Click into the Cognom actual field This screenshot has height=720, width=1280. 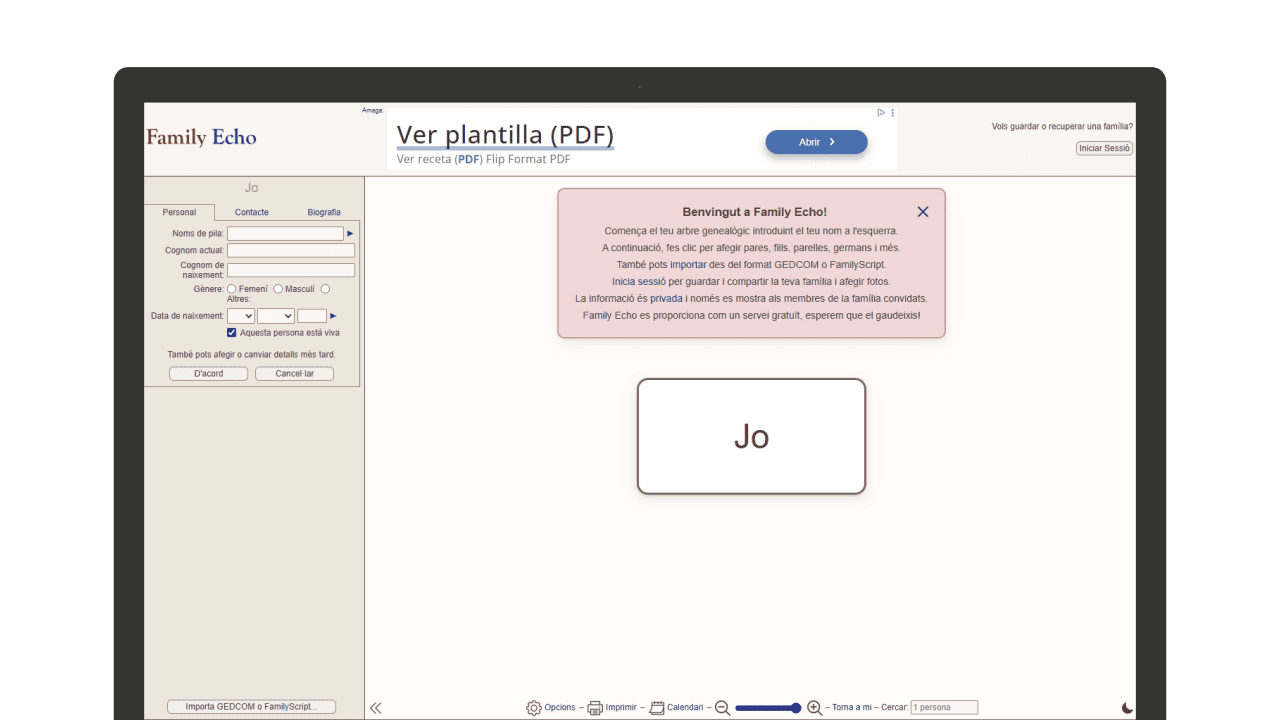pyautogui.click(x=291, y=251)
